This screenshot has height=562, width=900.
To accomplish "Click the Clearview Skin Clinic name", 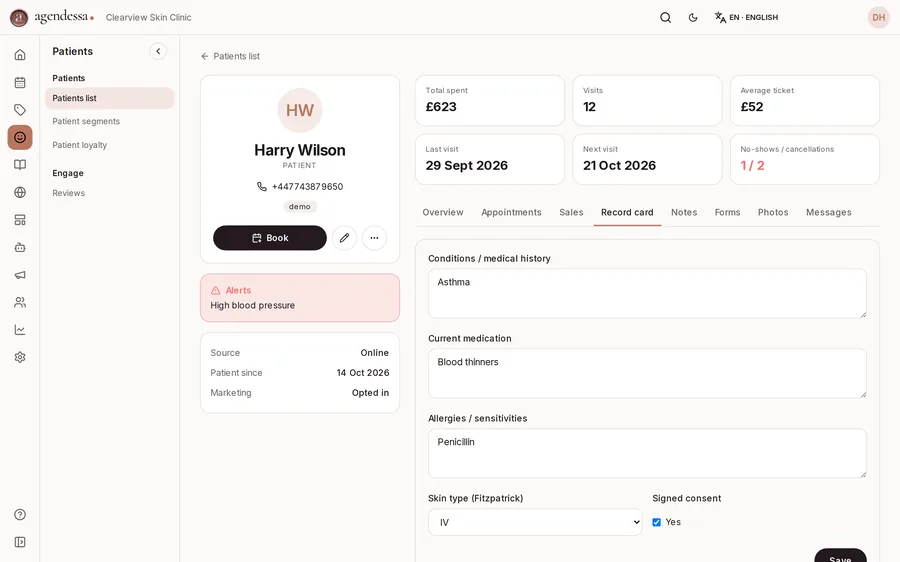I will click(x=149, y=17).
